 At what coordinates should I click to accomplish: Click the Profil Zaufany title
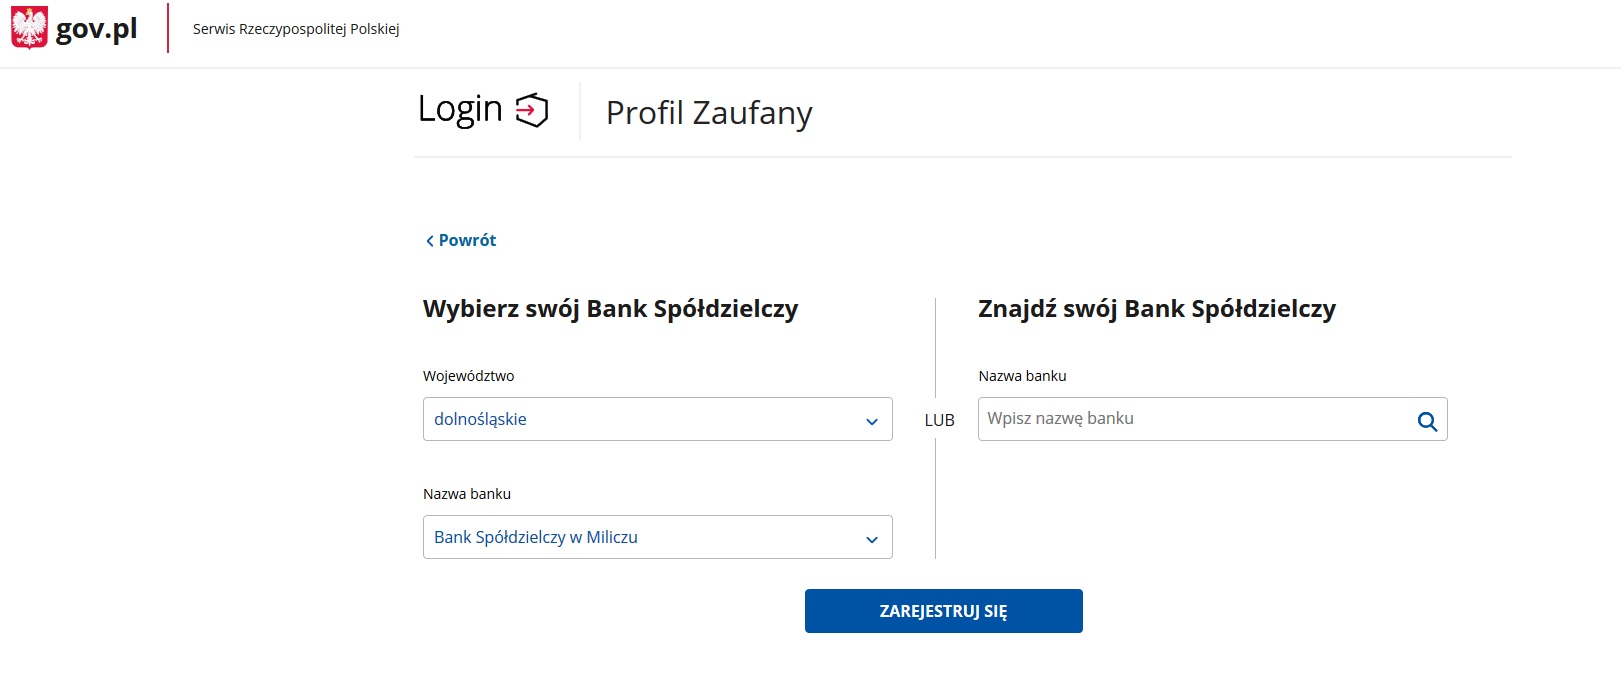709,113
